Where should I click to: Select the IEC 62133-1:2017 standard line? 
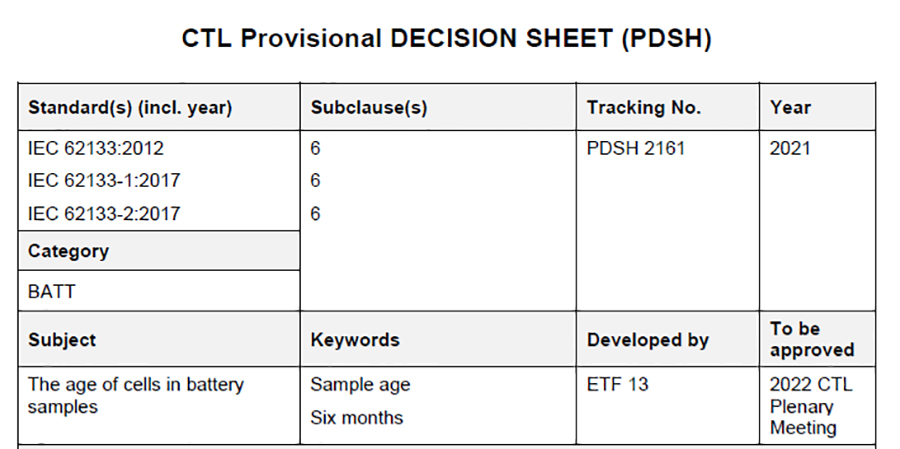pyautogui.click(x=104, y=181)
